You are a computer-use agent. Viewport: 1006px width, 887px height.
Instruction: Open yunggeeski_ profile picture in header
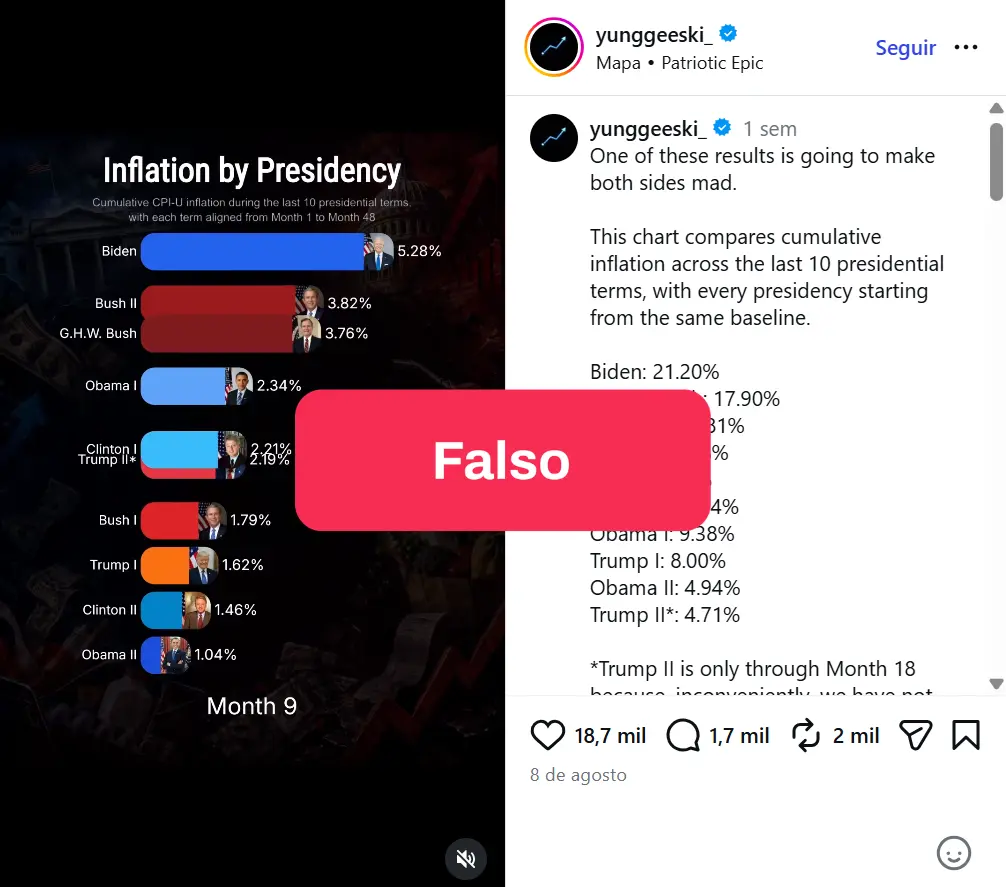tap(554, 47)
